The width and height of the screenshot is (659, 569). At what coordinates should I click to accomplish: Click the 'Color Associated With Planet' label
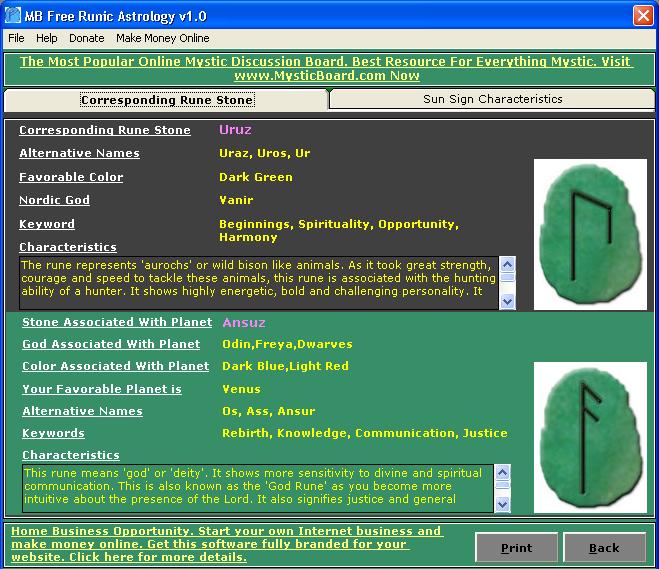(116, 366)
